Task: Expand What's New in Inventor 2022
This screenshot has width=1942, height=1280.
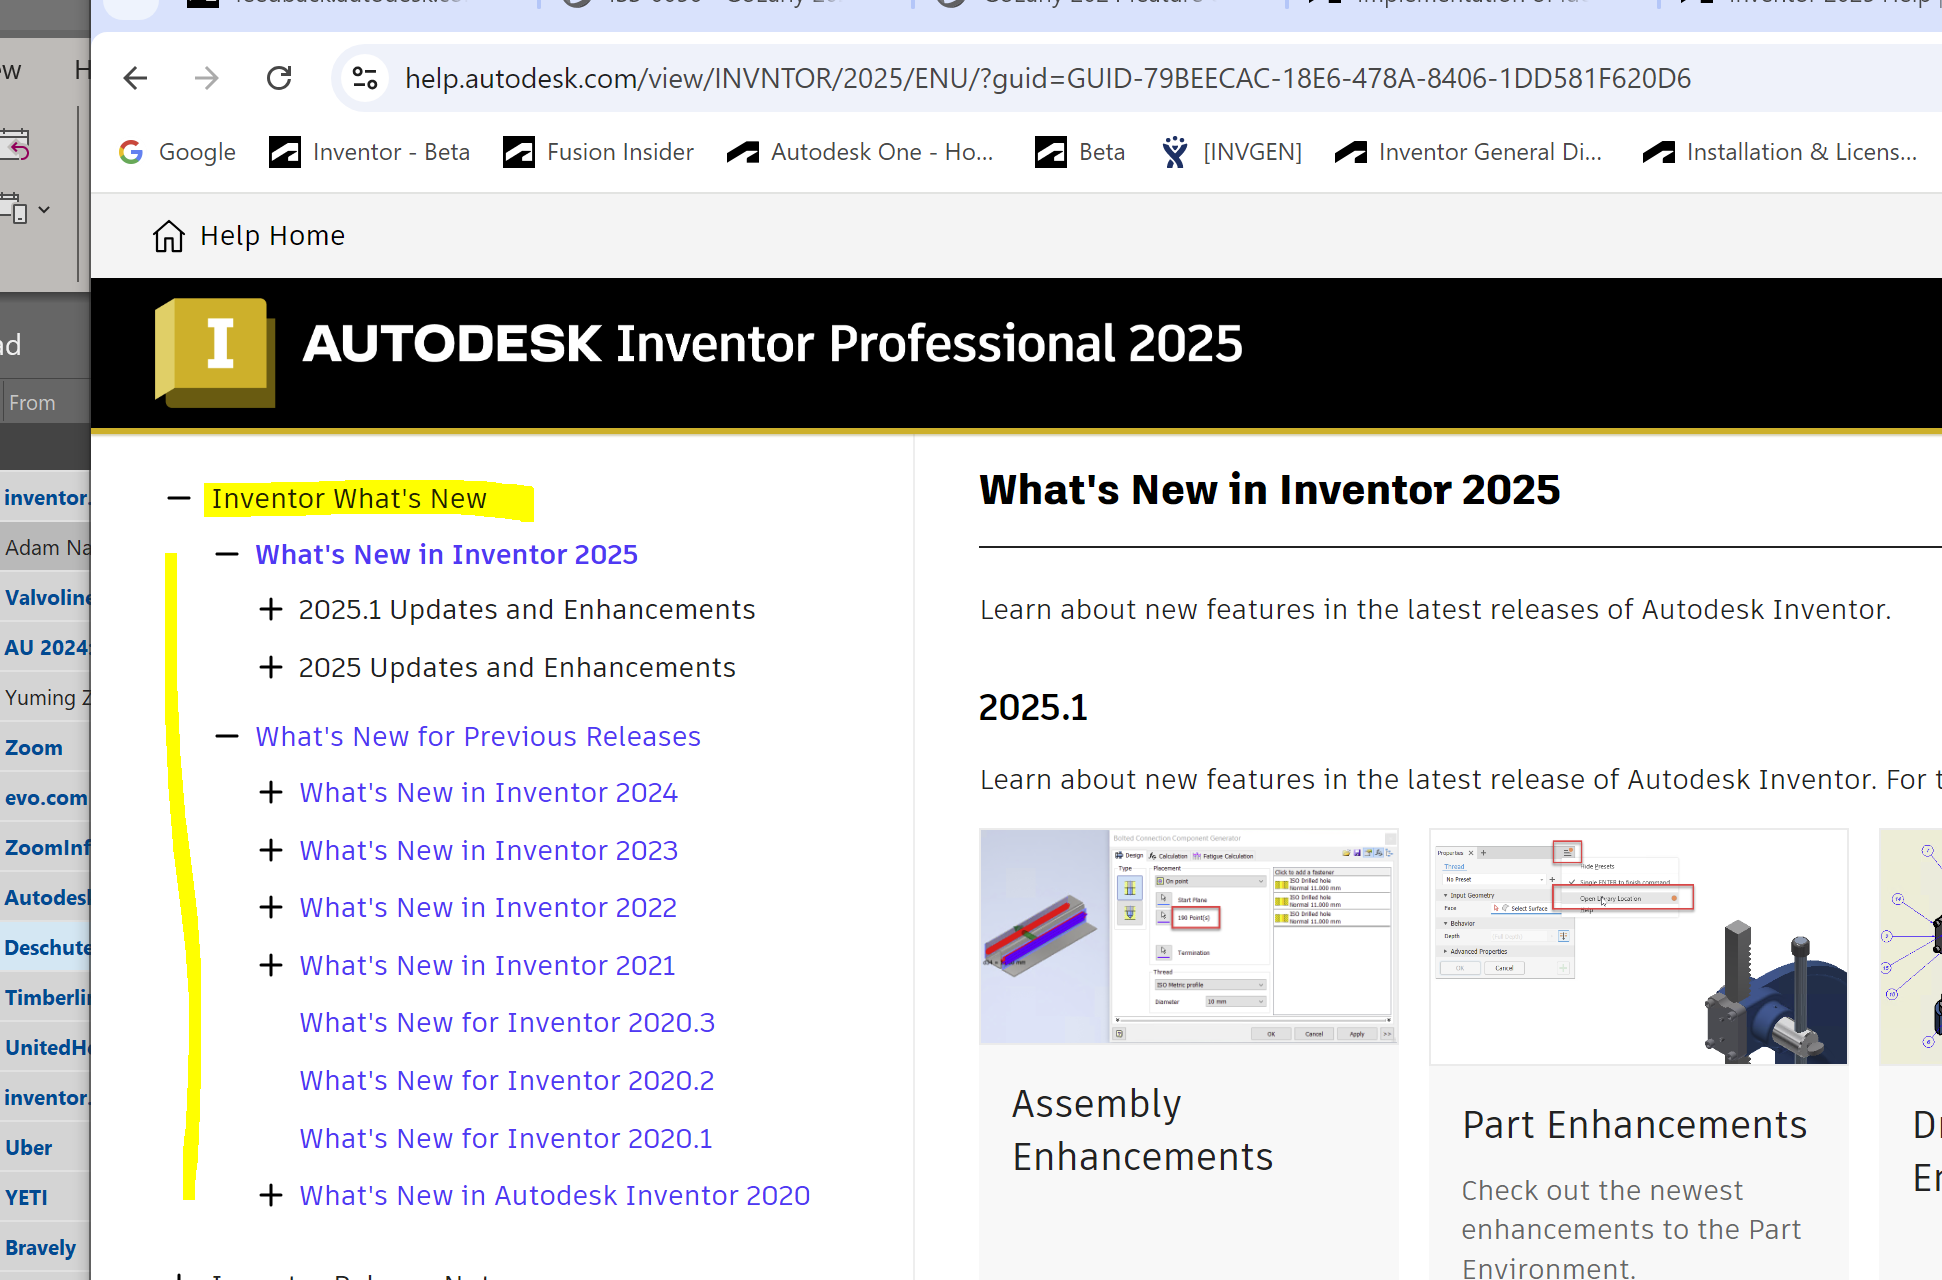Action: 271,907
